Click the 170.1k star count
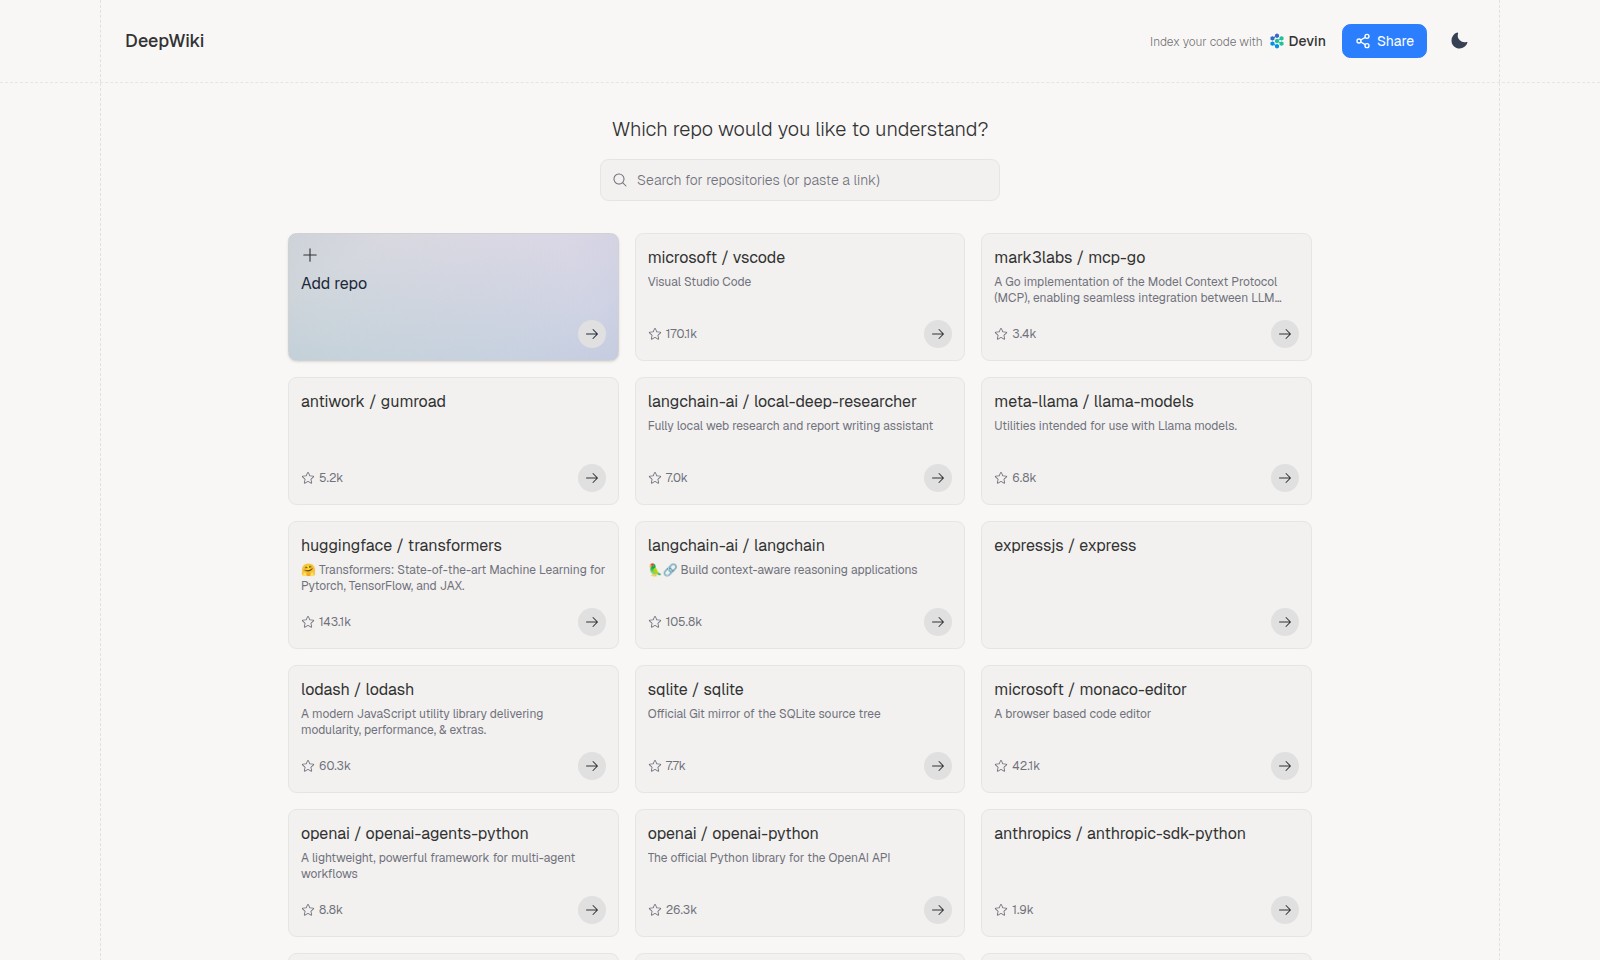 coord(681,334)
